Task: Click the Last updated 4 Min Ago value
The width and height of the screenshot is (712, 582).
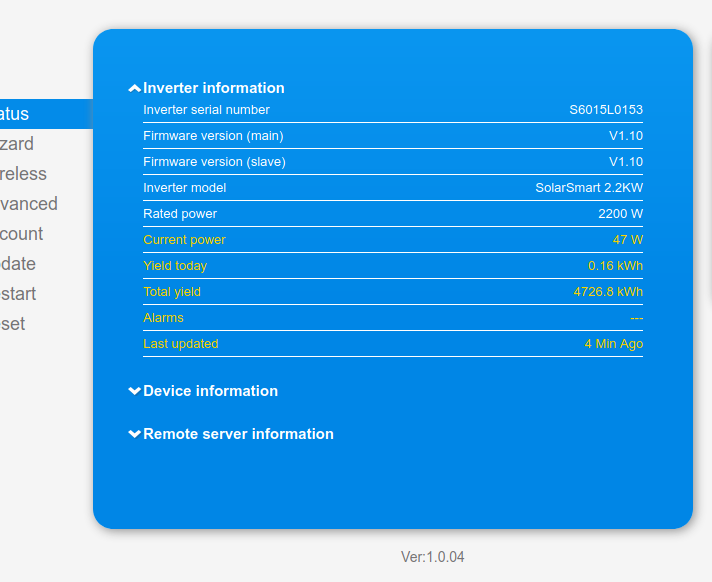Action: (613, 344)
